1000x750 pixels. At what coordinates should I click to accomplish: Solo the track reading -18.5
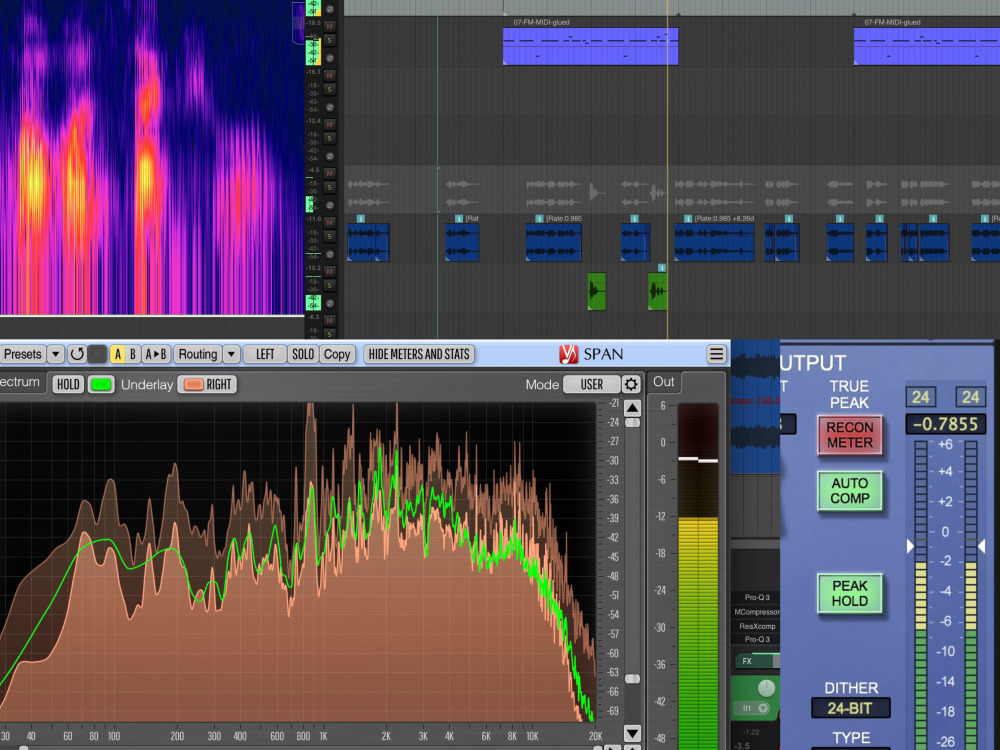330,40
